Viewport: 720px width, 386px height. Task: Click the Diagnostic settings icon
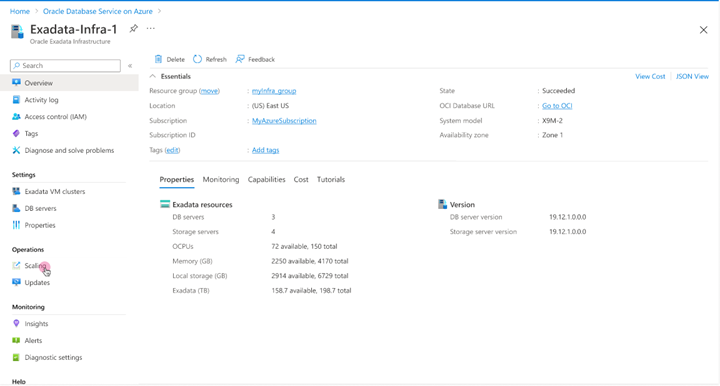[16, 357]
